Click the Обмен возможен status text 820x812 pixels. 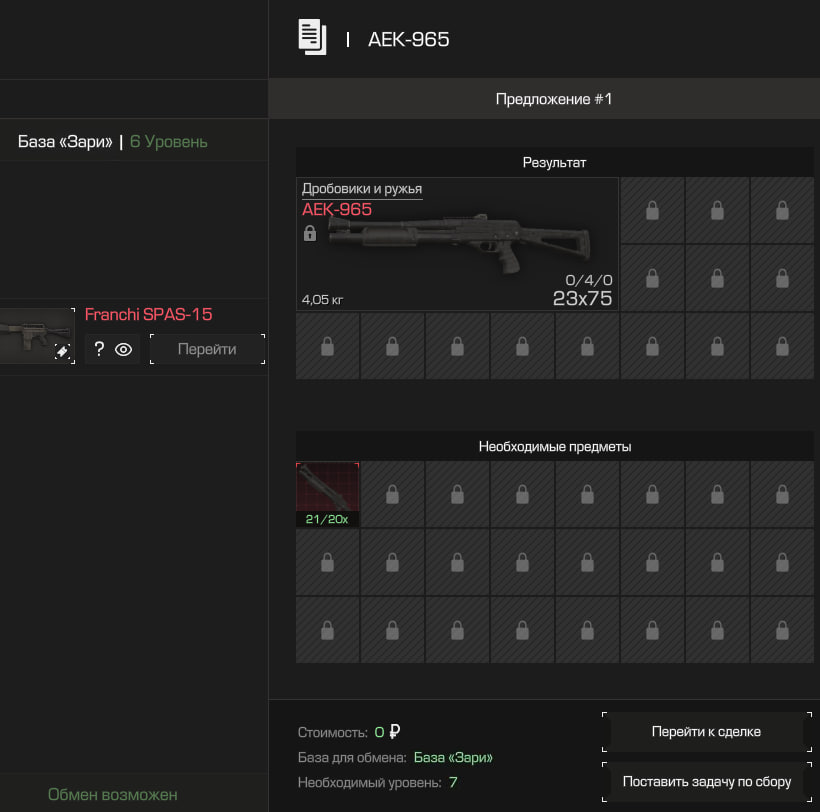coord(112,795)
